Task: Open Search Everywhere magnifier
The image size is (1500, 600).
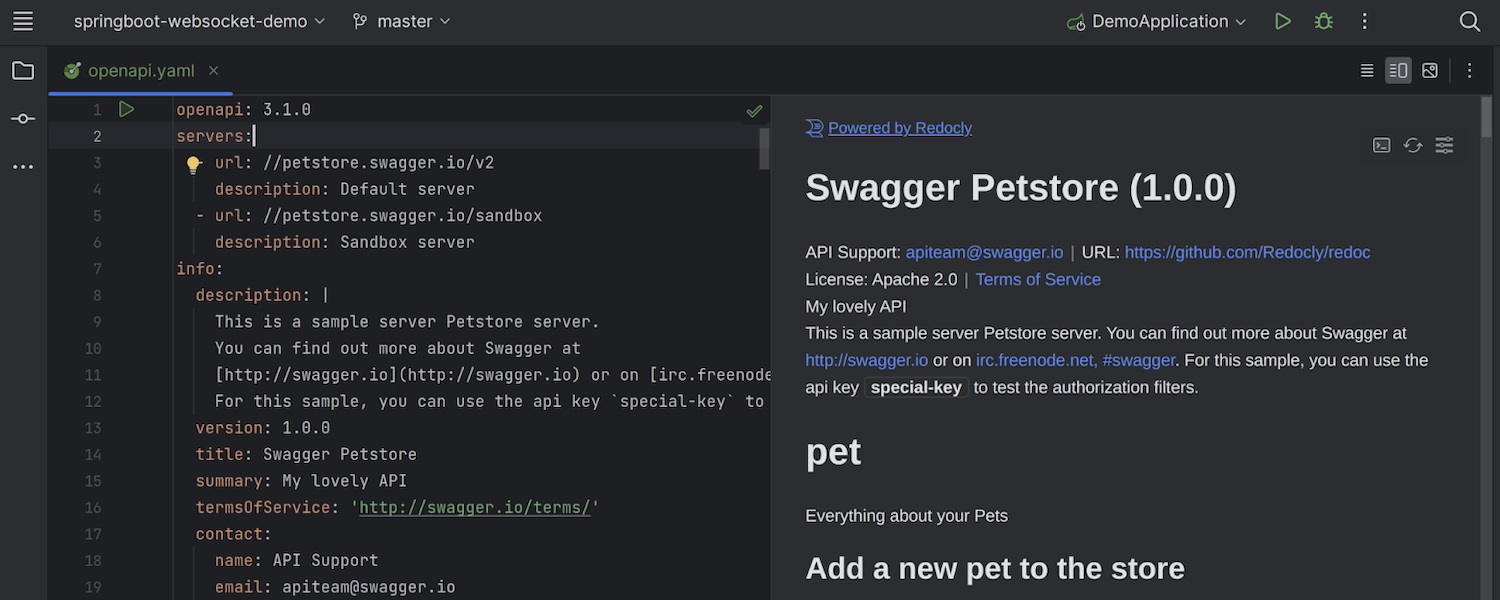Action: point(1469,21)
